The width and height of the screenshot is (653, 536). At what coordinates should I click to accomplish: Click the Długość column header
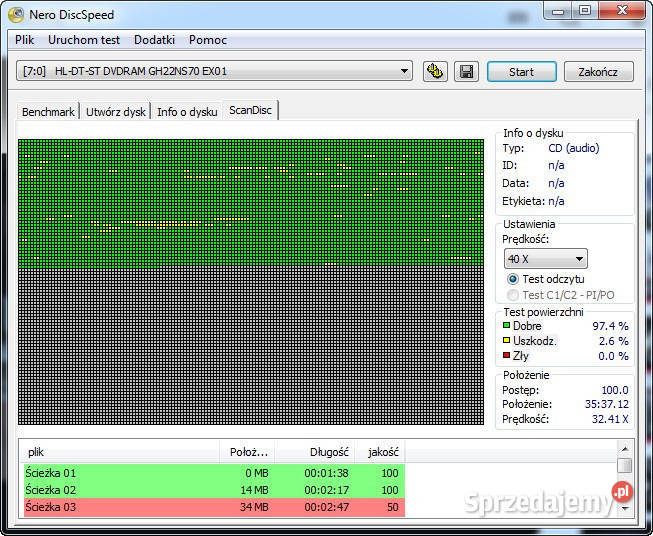point(315,452)
